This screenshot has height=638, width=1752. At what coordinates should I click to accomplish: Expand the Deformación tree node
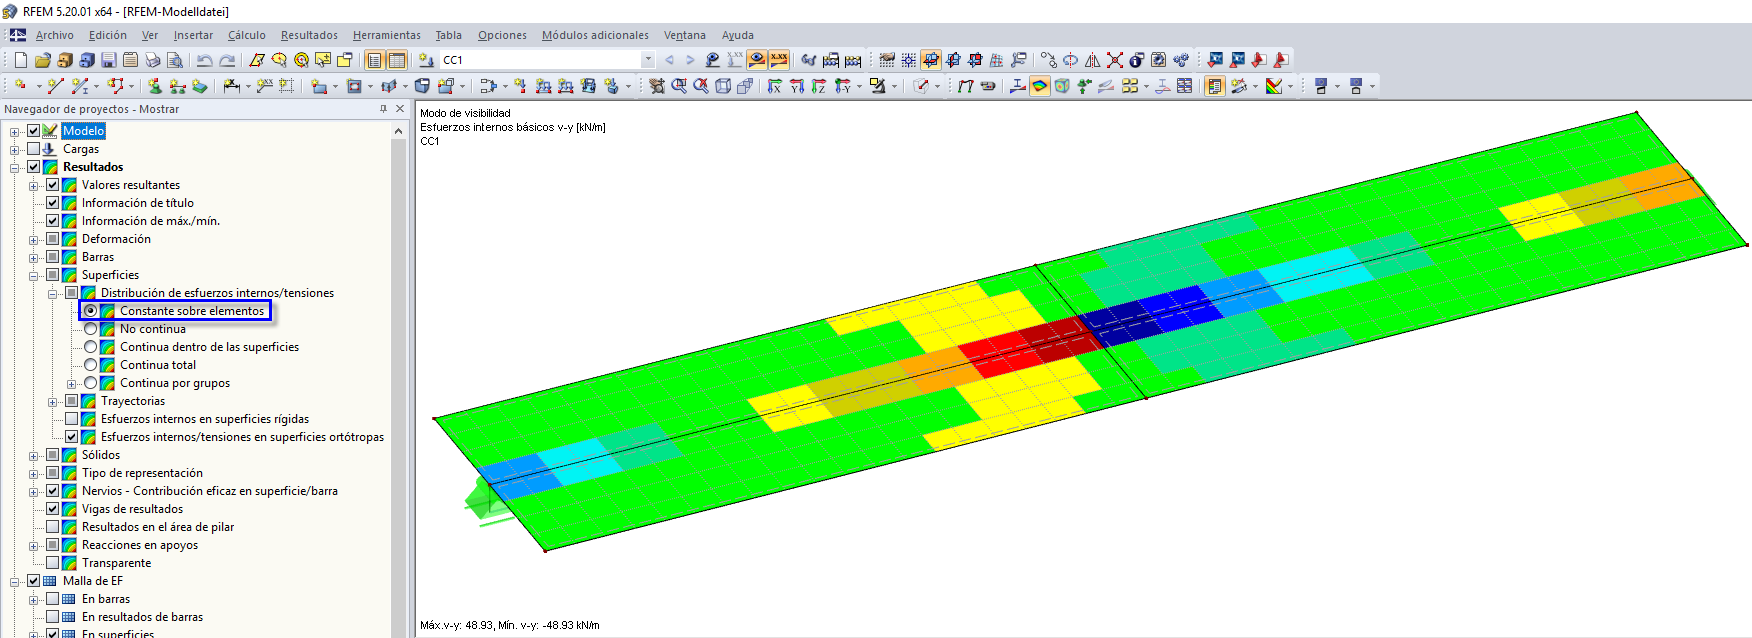[34, 239]
